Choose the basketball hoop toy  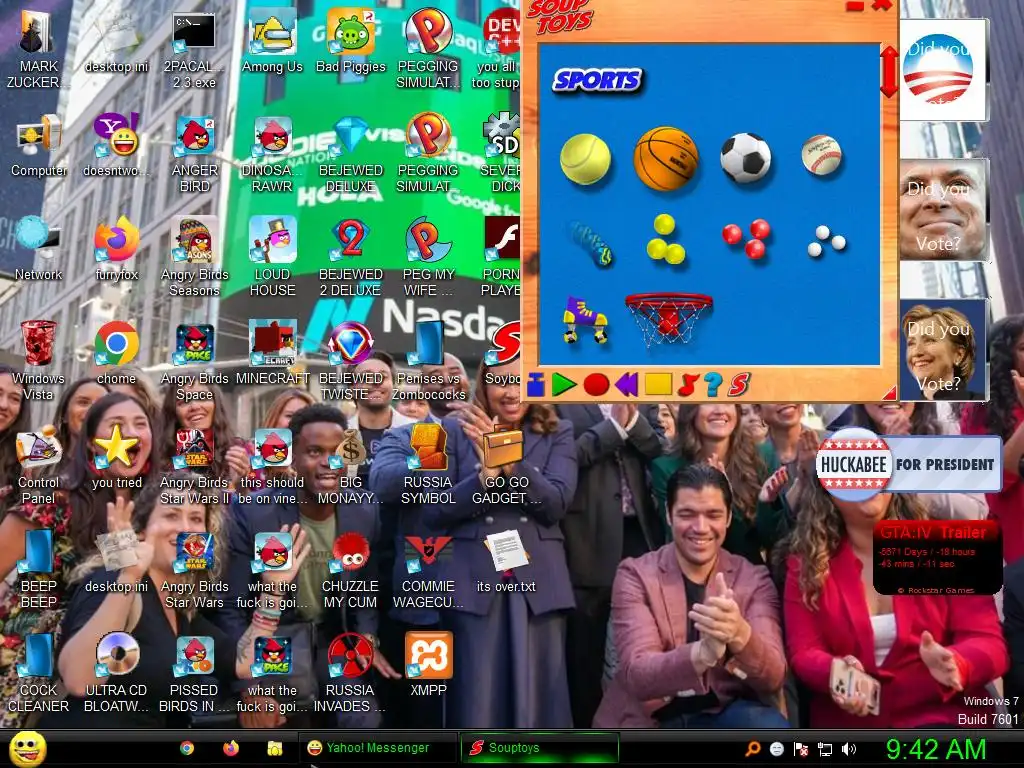point(668,319)
